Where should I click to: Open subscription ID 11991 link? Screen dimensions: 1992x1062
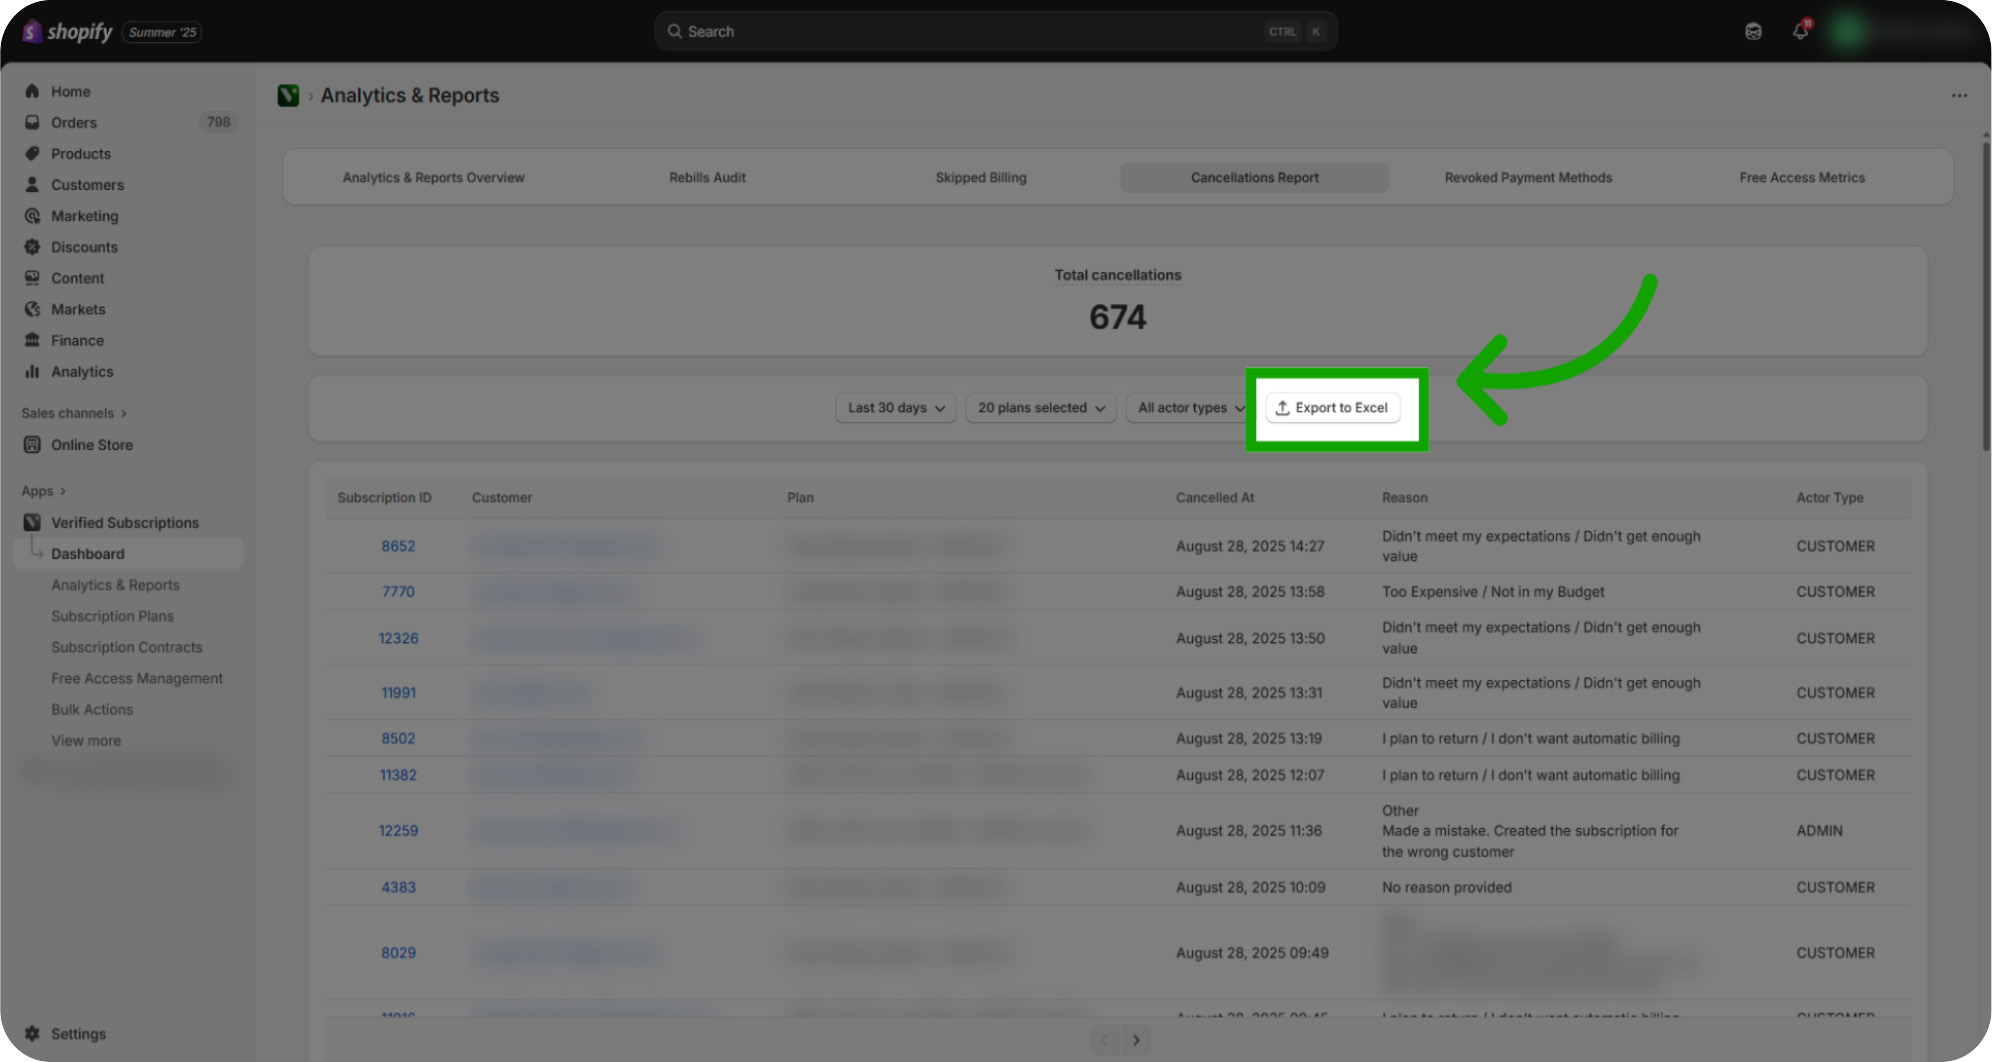398,692
